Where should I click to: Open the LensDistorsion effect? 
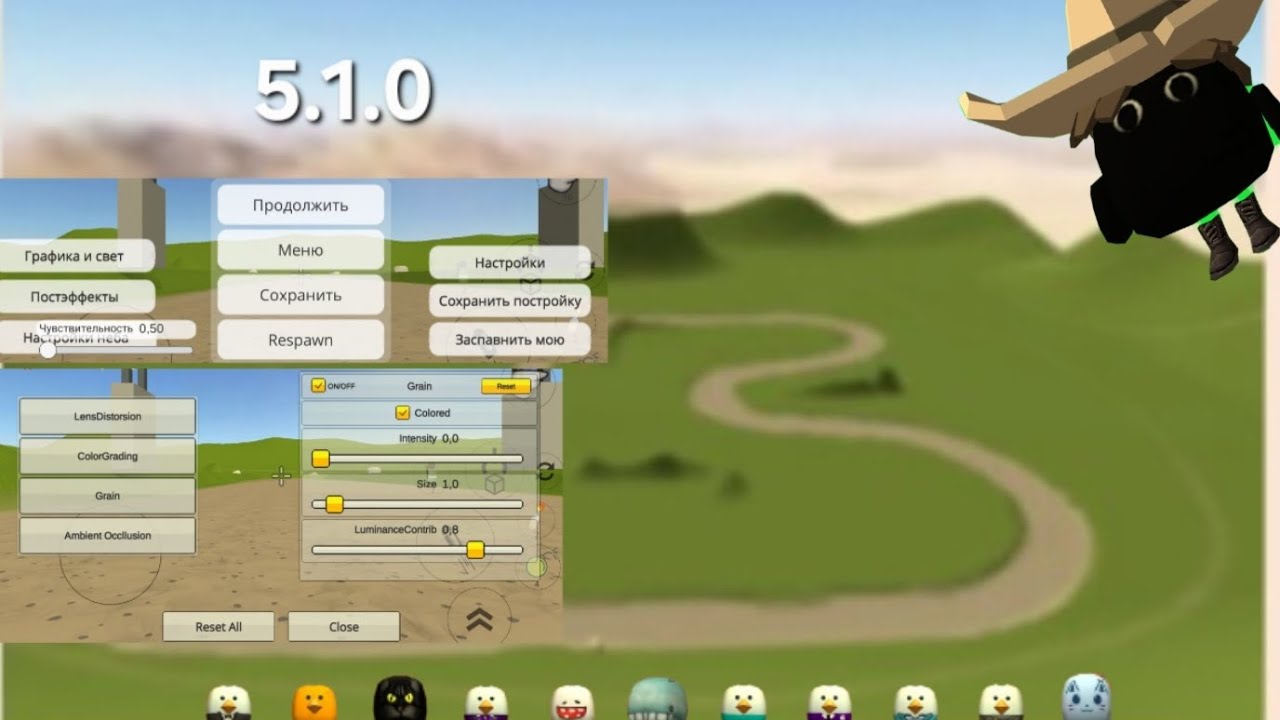tap(108, 416)
